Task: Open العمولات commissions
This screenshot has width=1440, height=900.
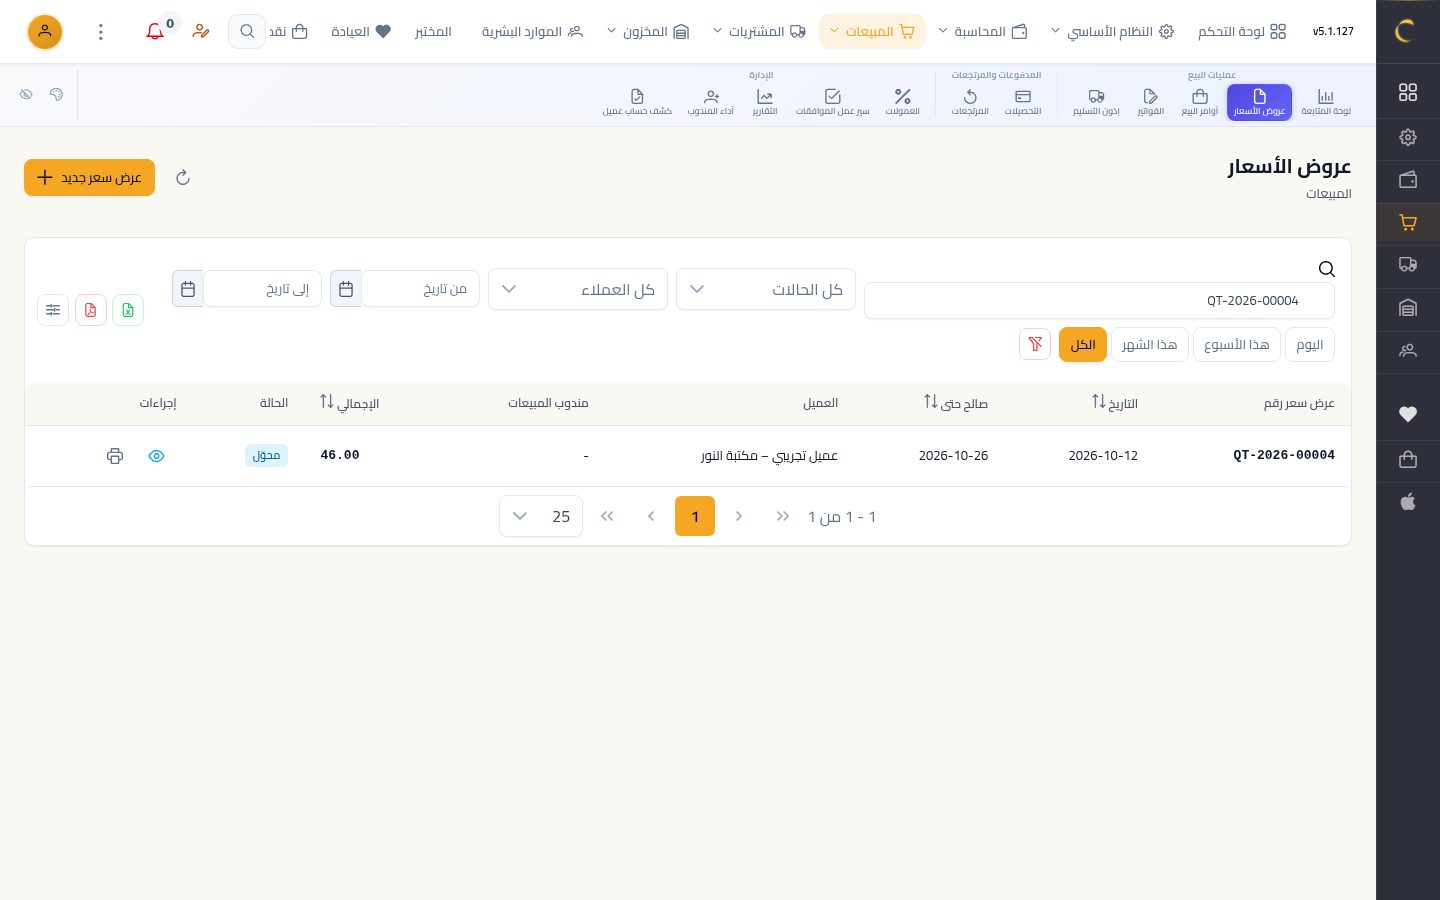Action: (903, 102)
